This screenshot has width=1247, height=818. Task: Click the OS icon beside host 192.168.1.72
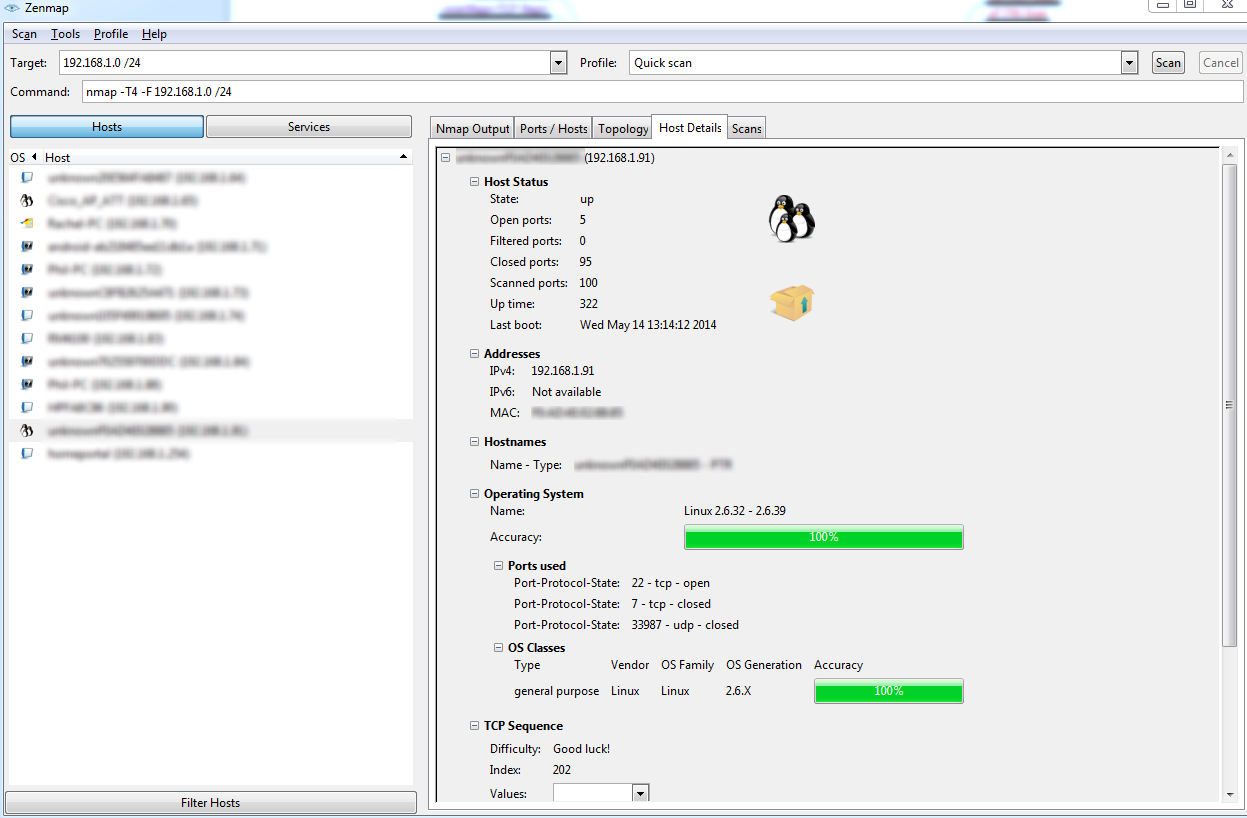pos(27,269)
